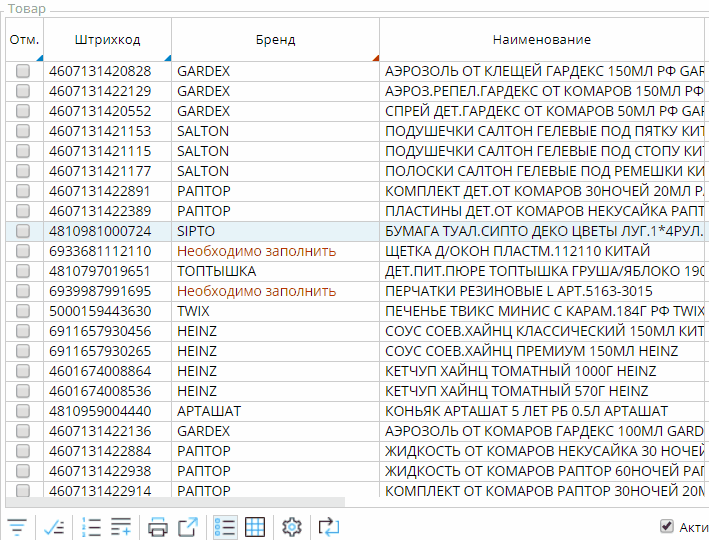
Task: Click name 'КЕТЧУП ХАЙНЦ ТОМАТНЫЙ 1000Г HEINZ'
Action: (520, 371)
